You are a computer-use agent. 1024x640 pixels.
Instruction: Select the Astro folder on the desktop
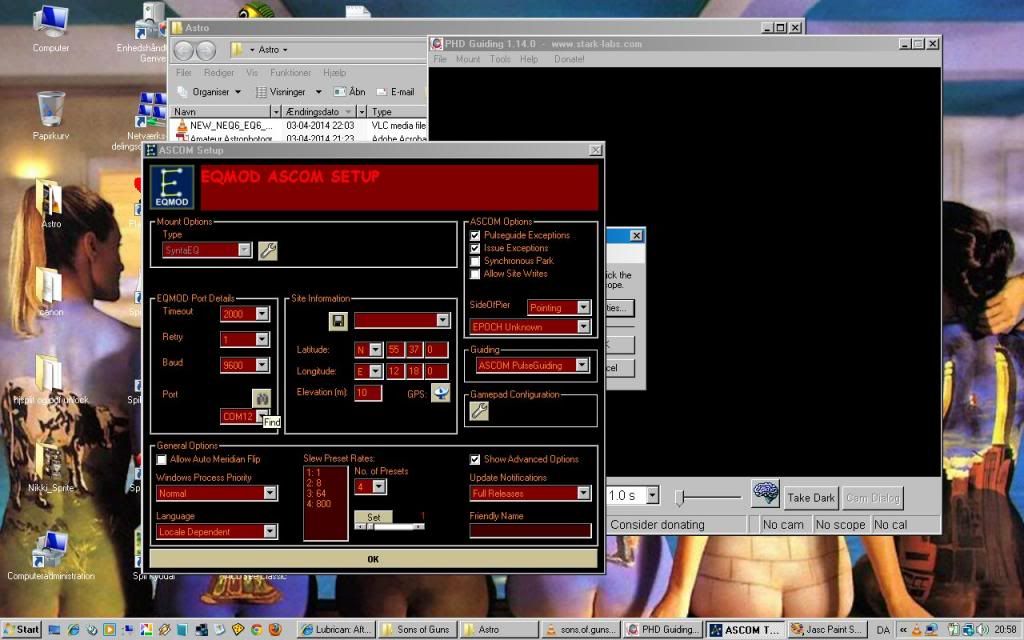click(x=50, y=204)
